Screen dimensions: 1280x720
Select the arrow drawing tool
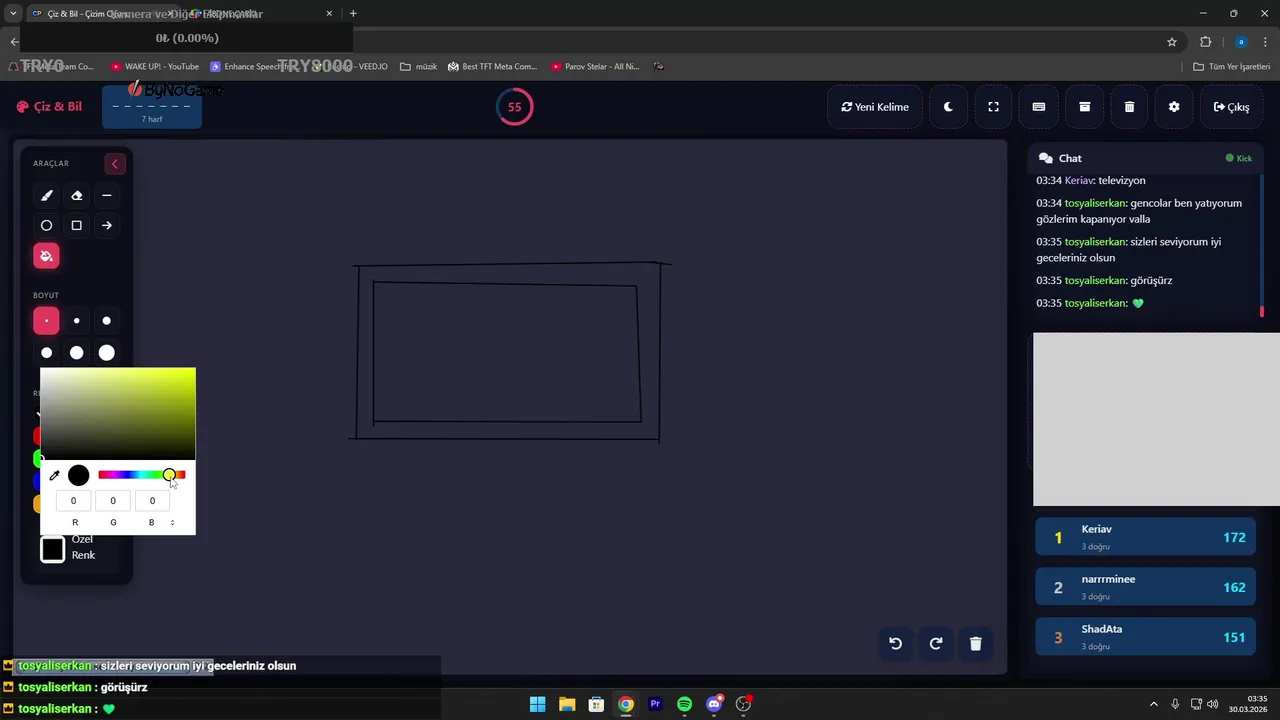tap(107, 226)
